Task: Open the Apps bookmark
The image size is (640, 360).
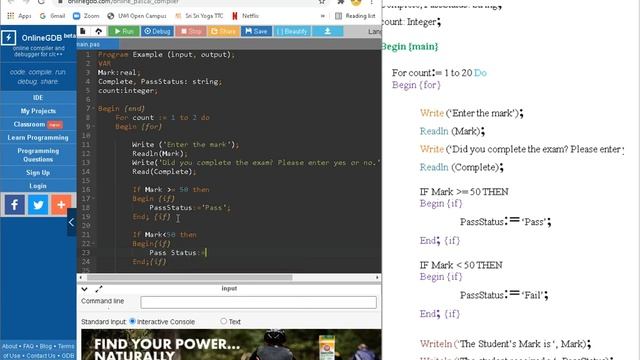Action: (x=19, y=16)
